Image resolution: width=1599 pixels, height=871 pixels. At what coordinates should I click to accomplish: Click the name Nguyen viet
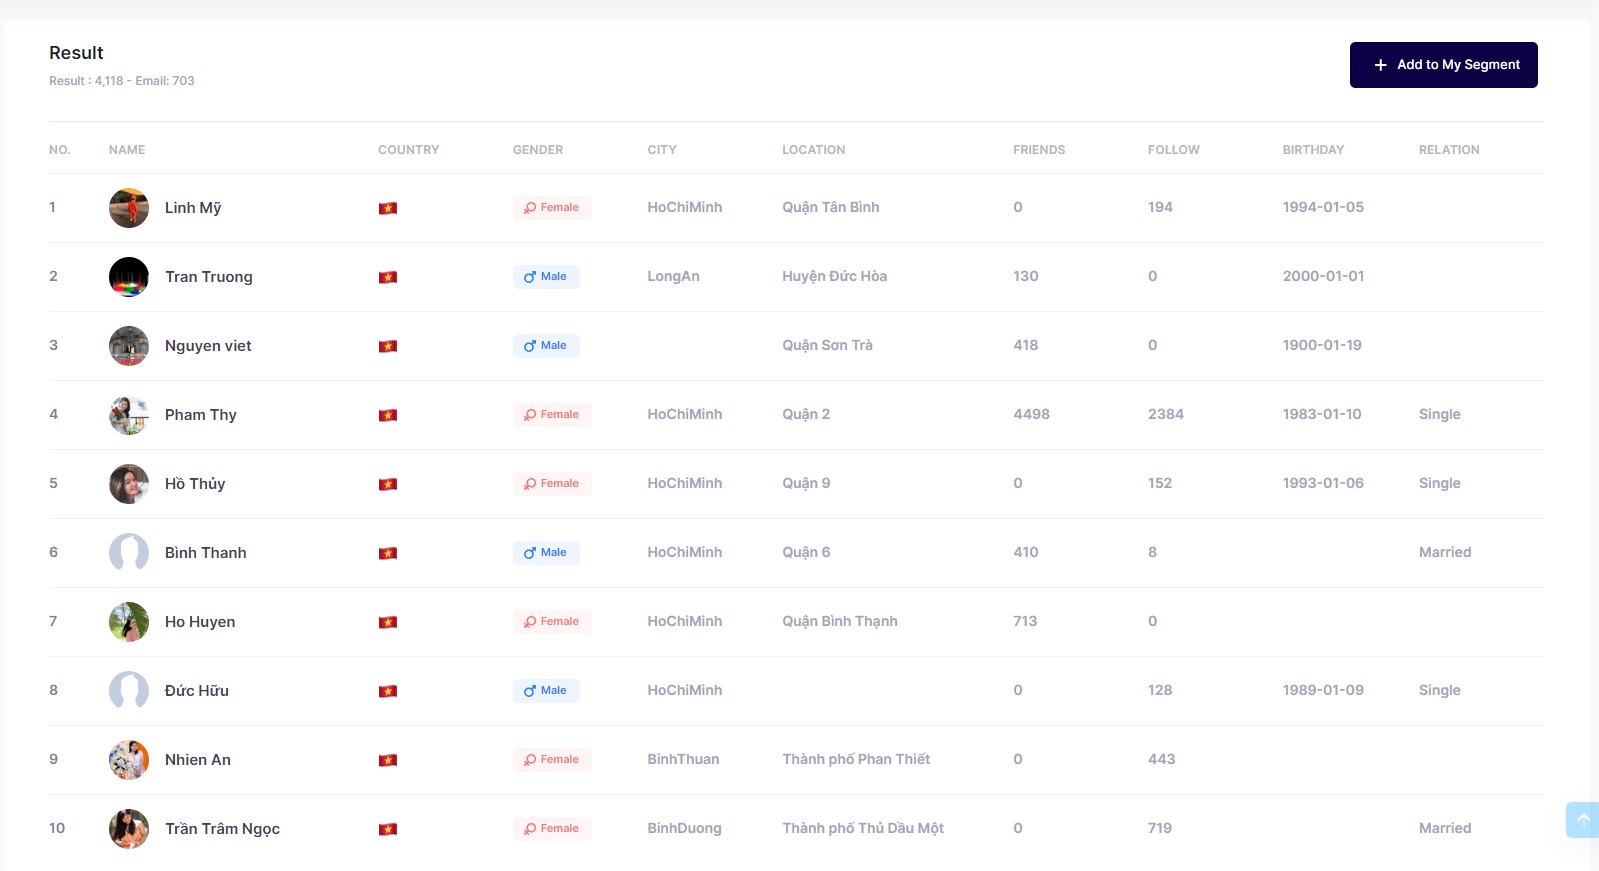point(208,346)
